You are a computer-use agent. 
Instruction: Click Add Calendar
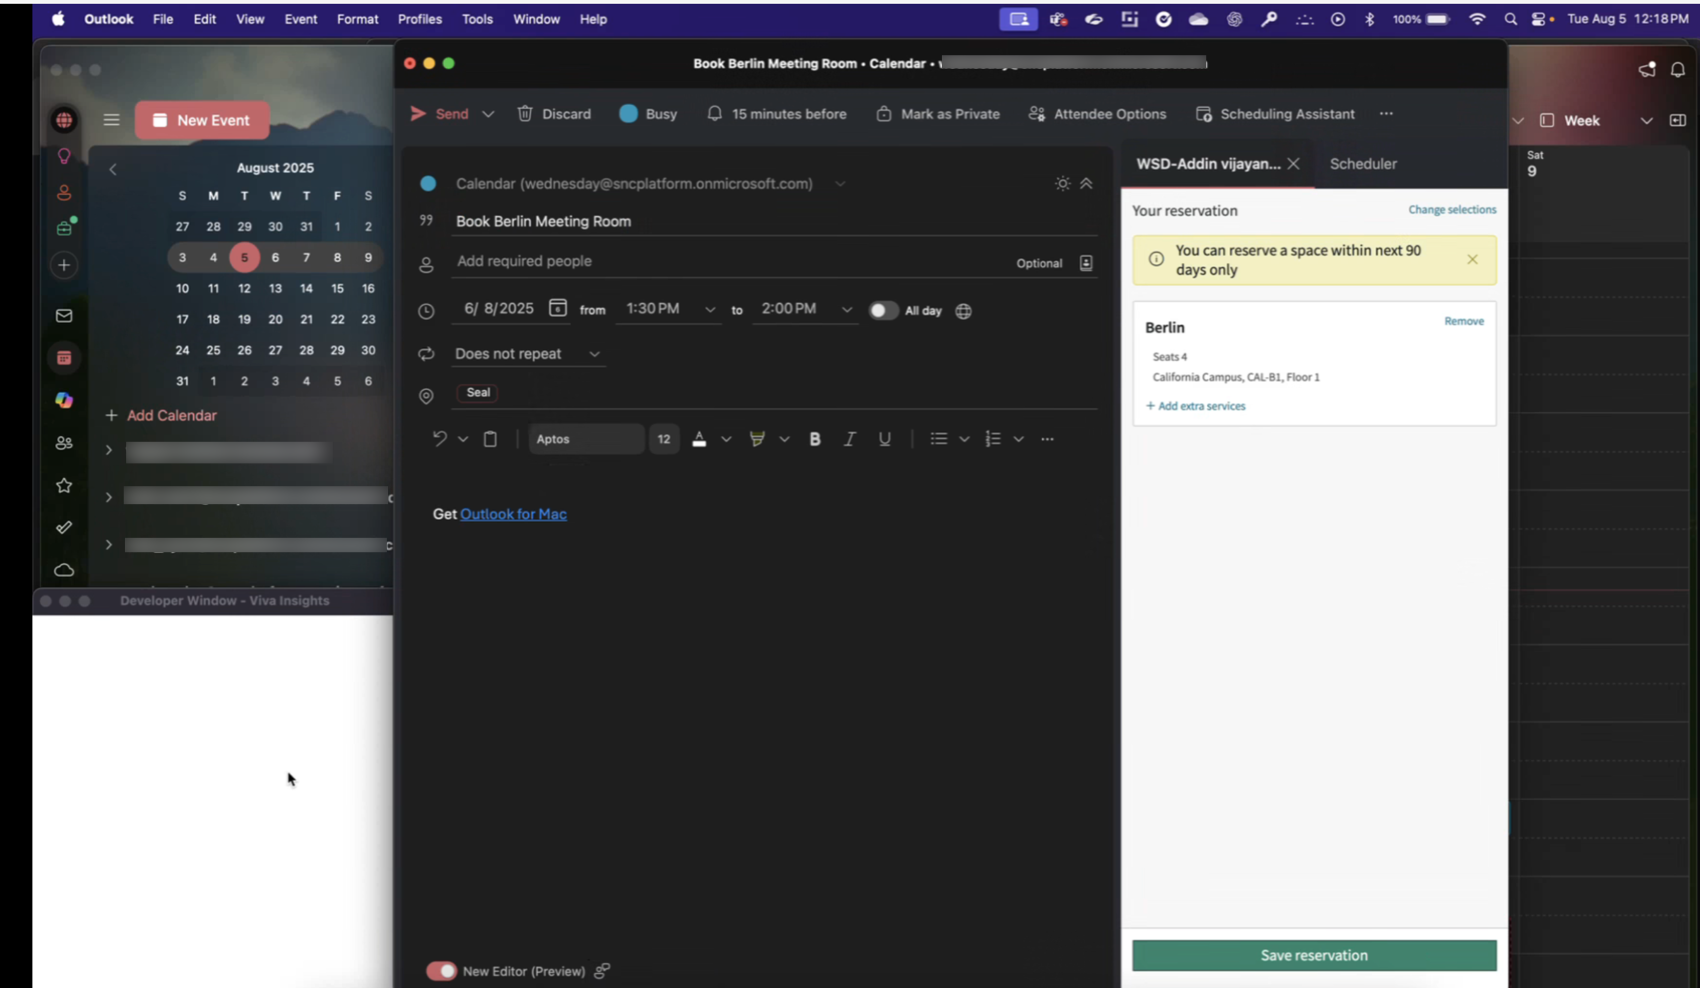(x=161, y=415)
